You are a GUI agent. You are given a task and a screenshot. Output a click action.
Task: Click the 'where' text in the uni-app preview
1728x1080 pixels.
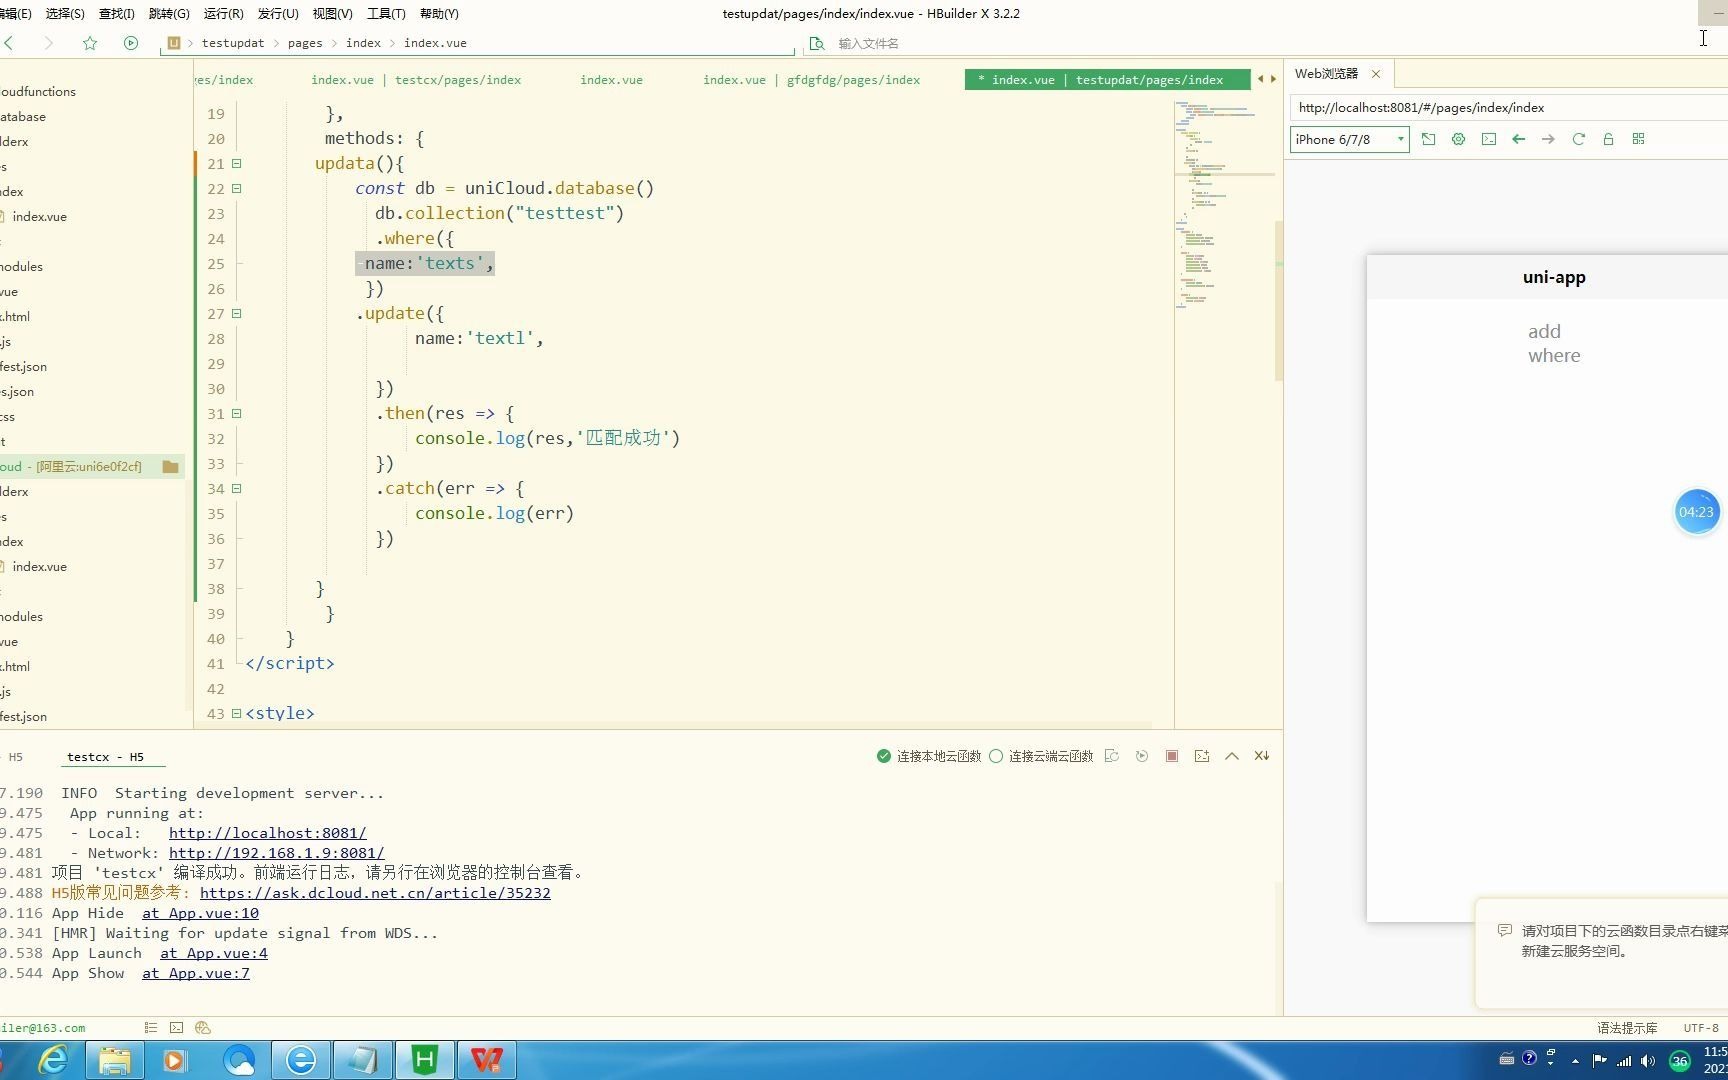pyautogui.click(x=1554, y=355)
